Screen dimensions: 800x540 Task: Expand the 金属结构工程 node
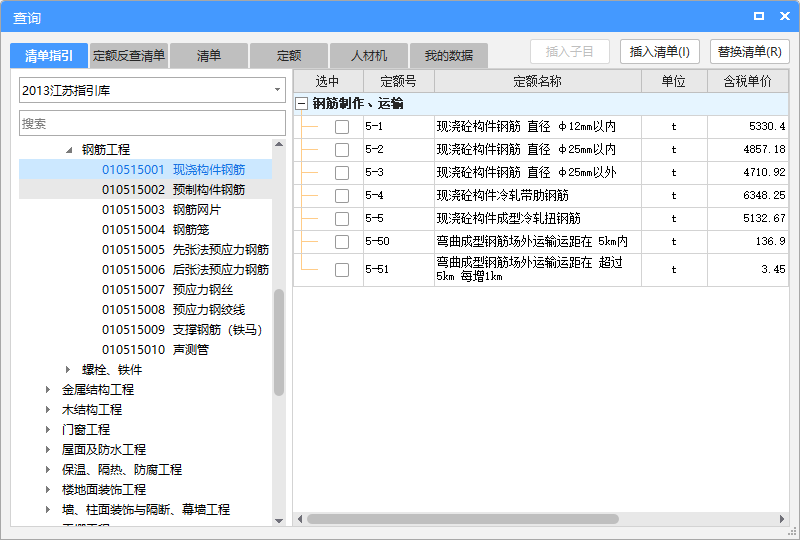point(48,389)
